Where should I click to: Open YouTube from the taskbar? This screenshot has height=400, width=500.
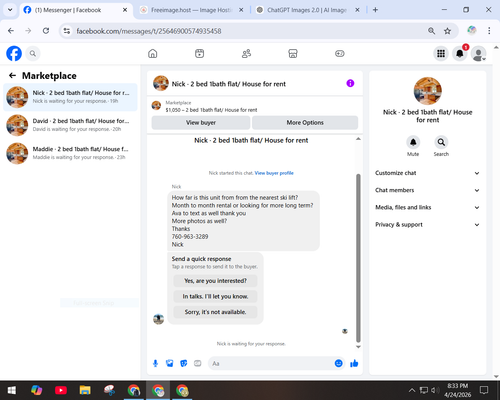click(61, 390)
